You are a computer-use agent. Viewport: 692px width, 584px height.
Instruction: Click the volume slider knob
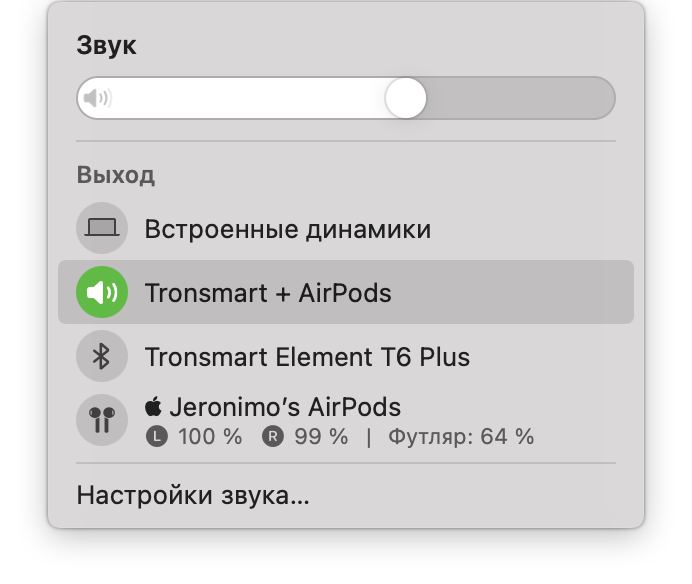[x=405, y=98]
